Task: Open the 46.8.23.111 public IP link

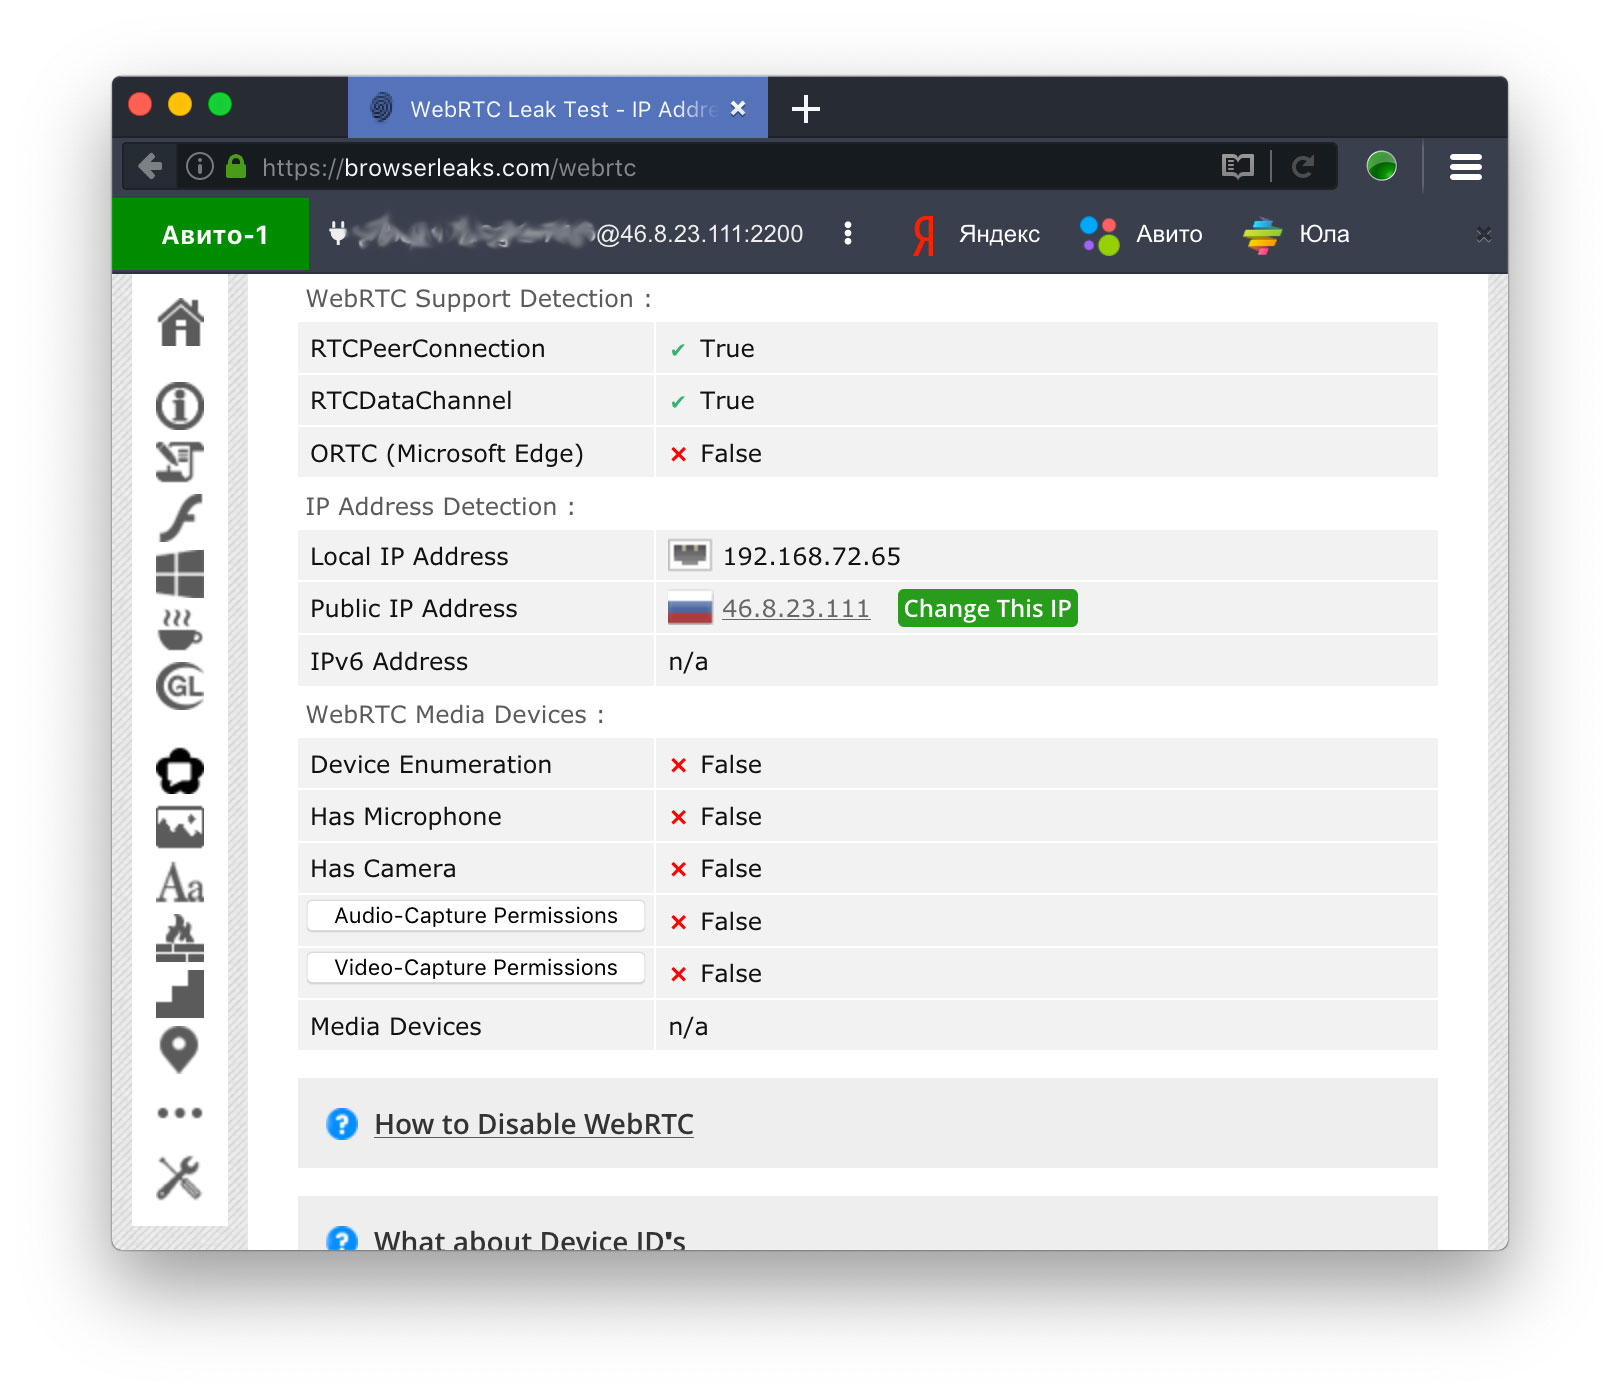Action: coord(796,608)
